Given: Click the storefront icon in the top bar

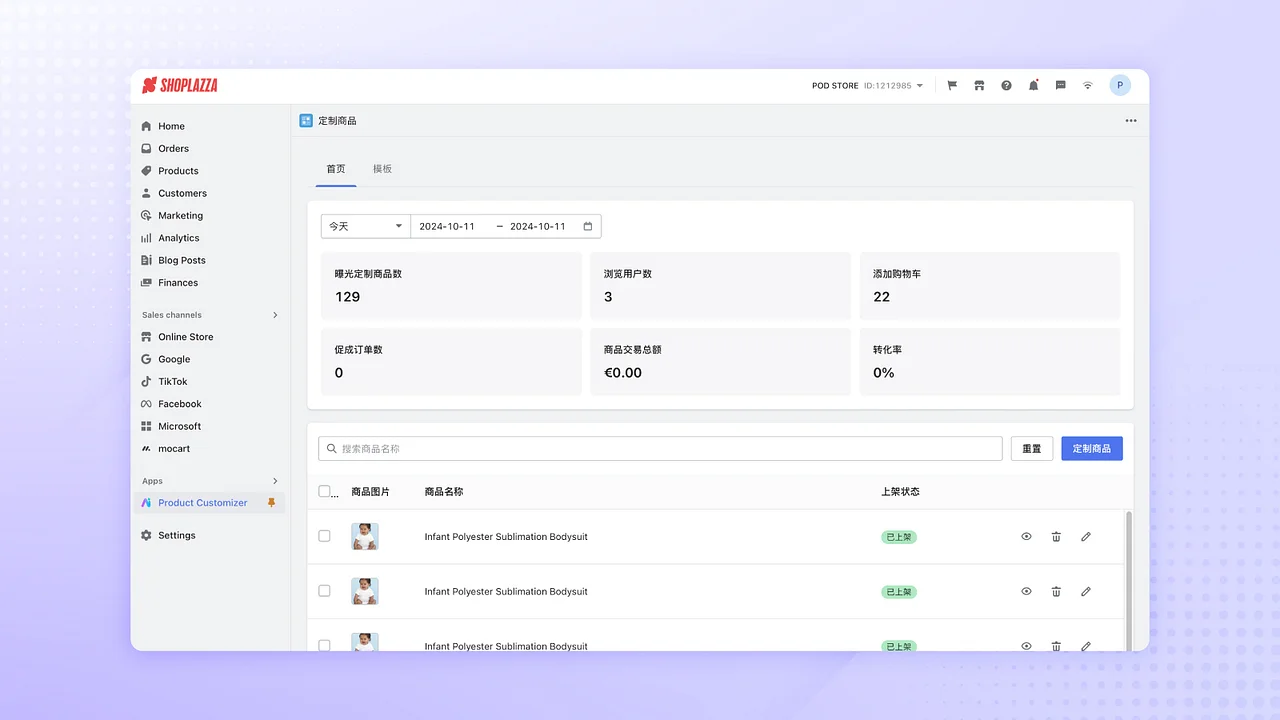Looking at the screenshot, I should pyautogui.click(x=979, y=85).
